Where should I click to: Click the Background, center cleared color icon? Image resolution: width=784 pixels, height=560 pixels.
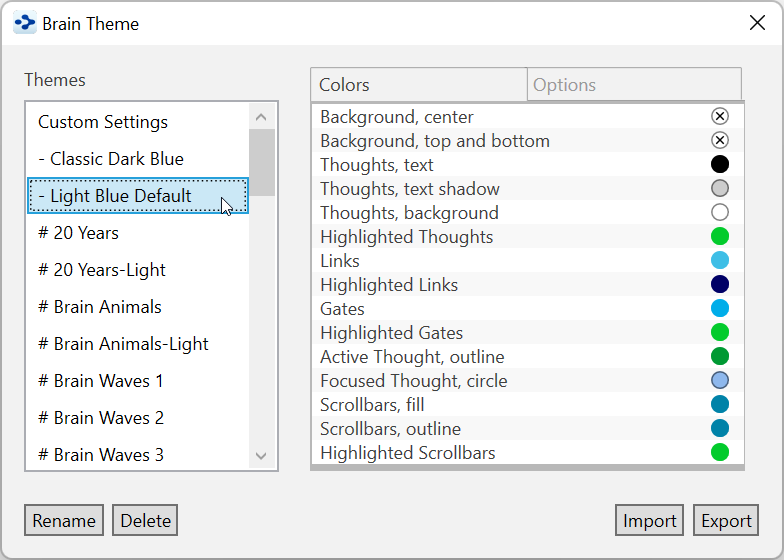(719, 117)
